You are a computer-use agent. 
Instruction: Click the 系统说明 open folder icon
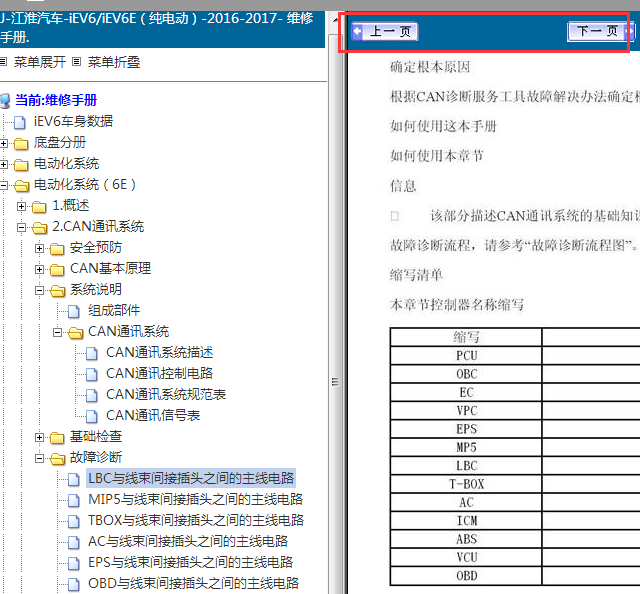58,291
